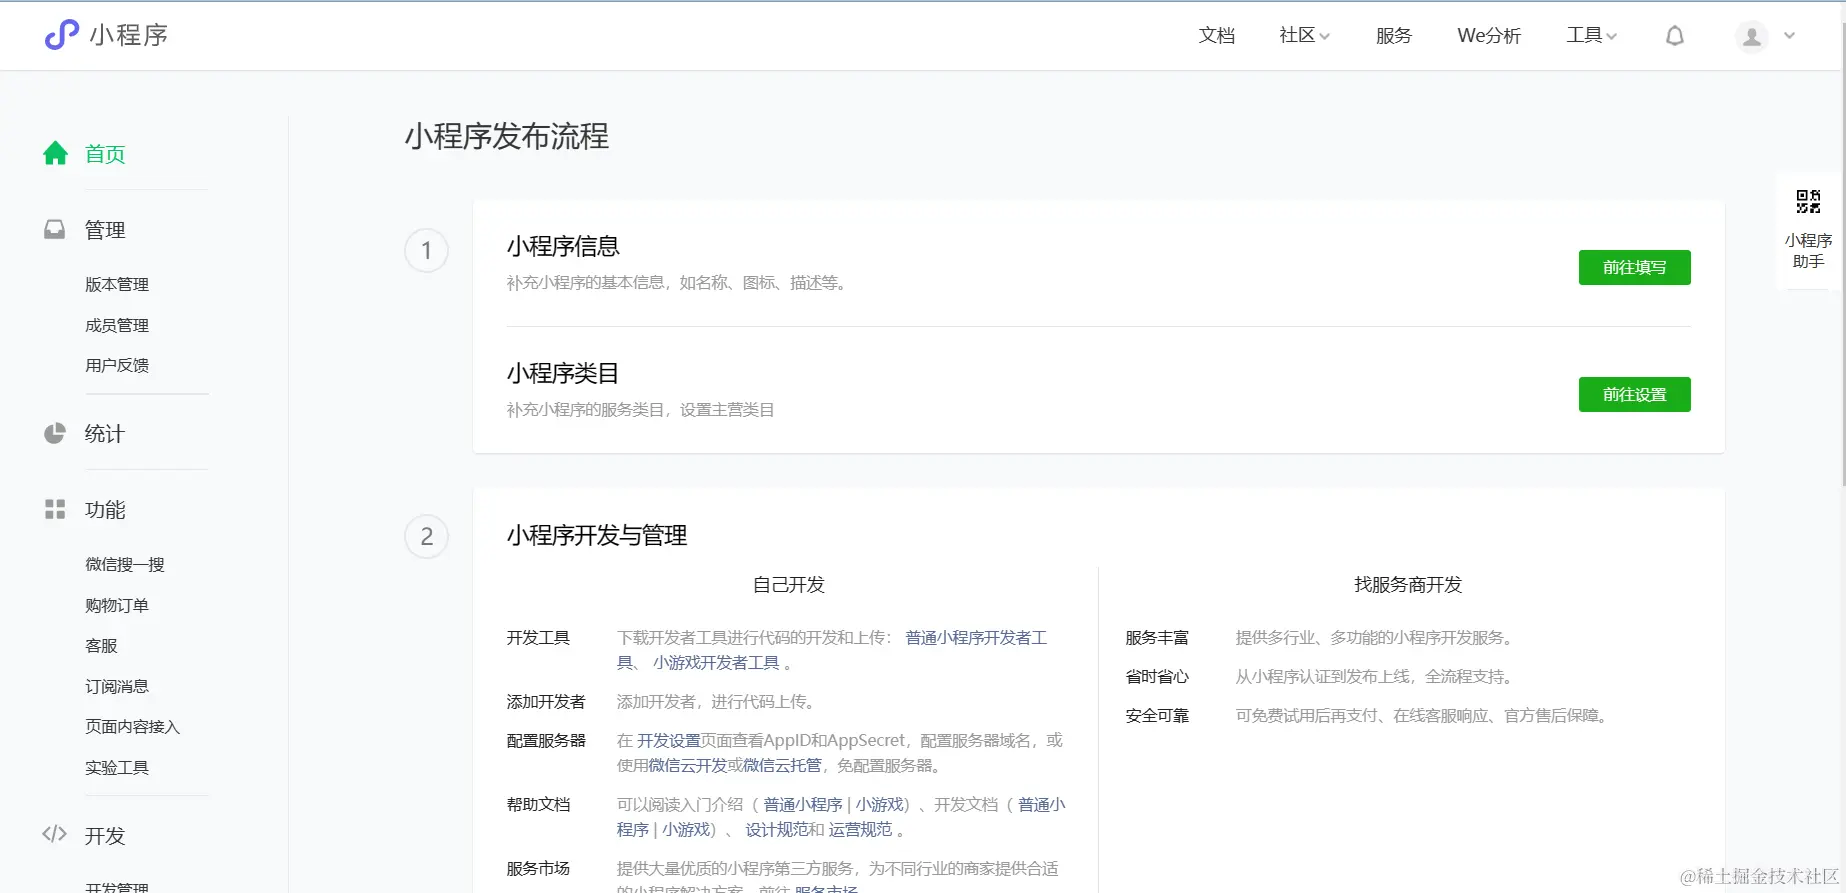Click the 前往设置 button
This screenshot has height=893, width=1846.
1634,394
